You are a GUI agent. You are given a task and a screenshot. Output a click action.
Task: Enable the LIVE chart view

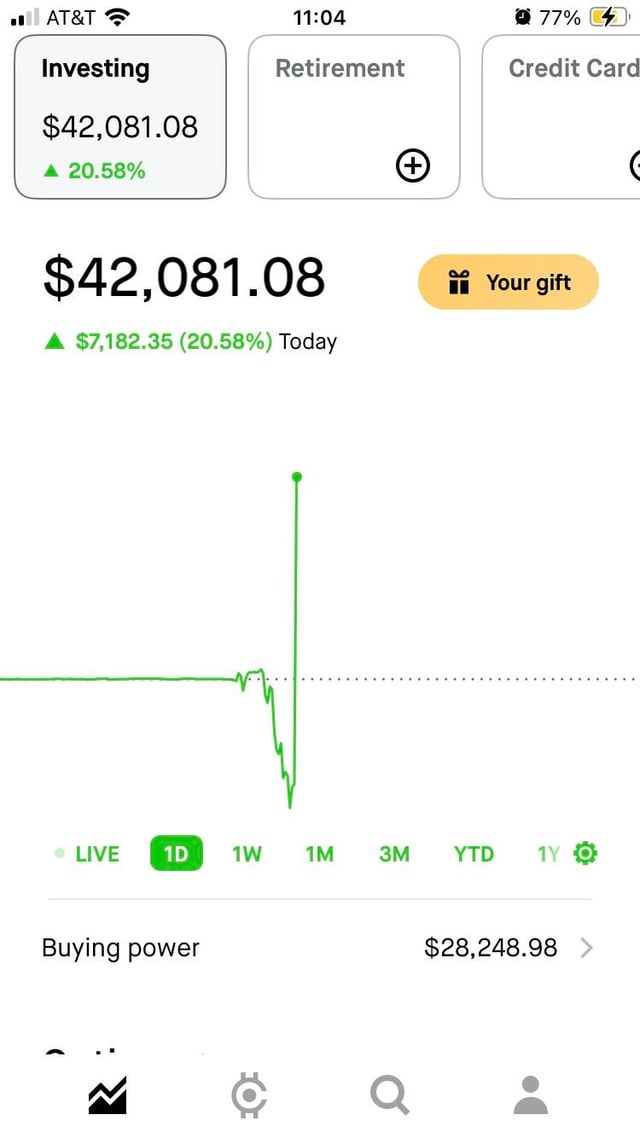88,854
